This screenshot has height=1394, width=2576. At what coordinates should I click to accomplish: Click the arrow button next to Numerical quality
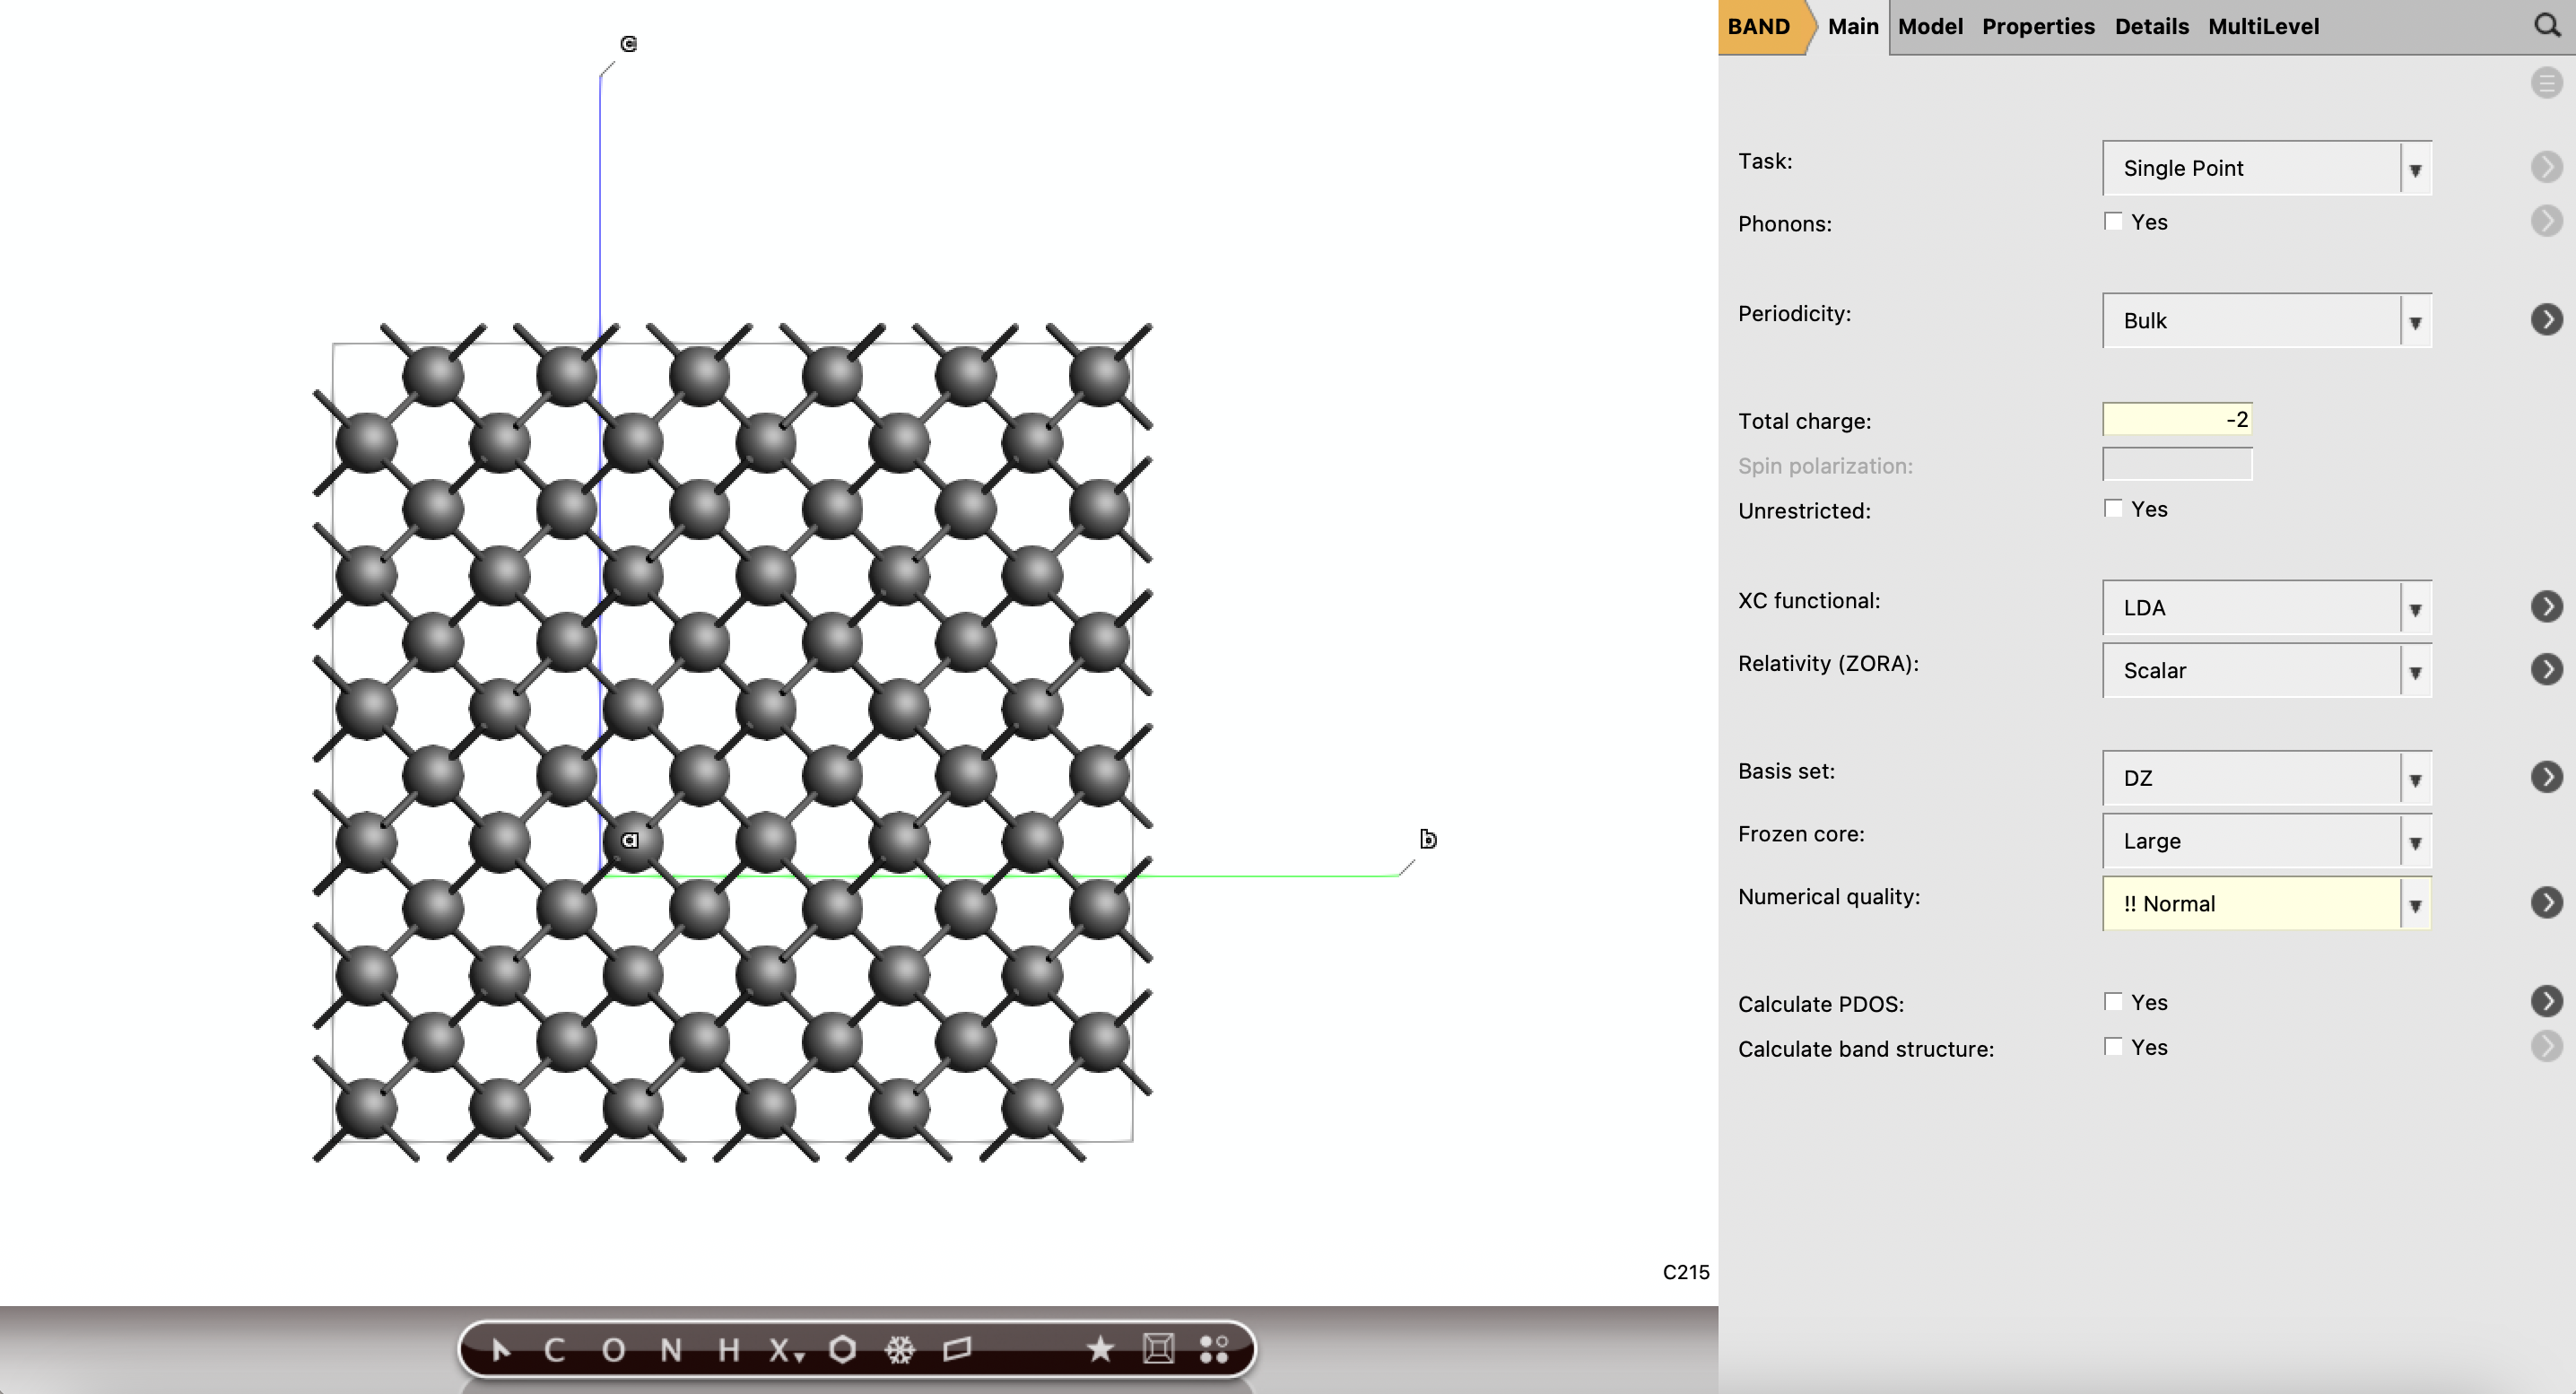point(2547,902)
